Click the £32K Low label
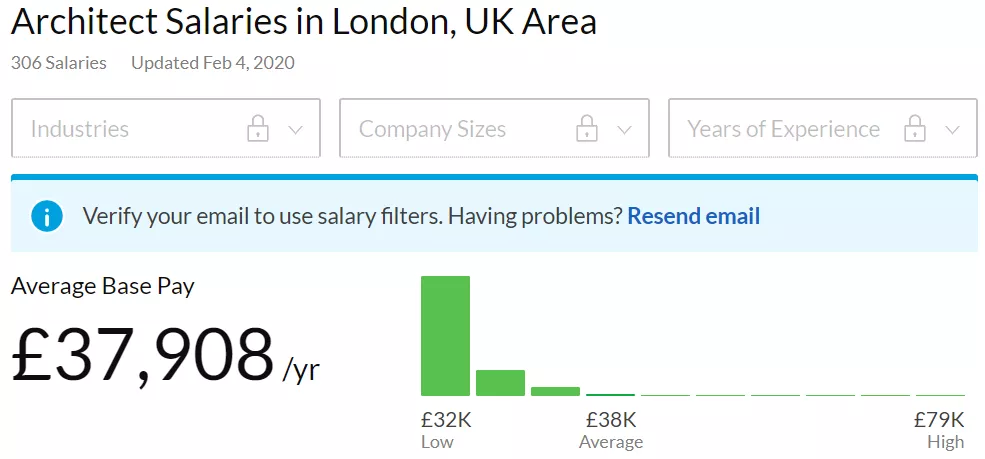Image resolution: width=985 pixels, height=459 pixels. point(446,429)
